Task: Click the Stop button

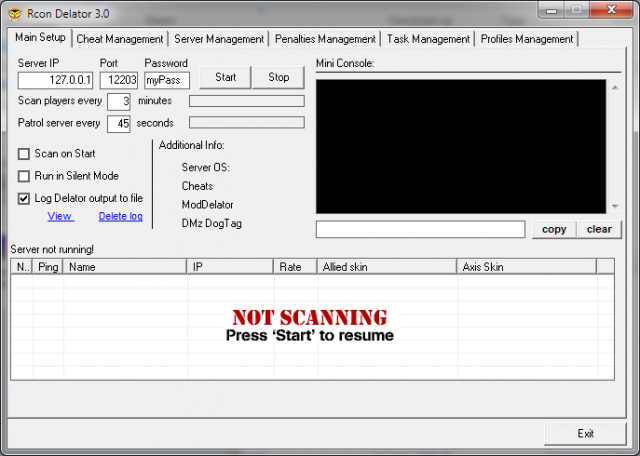Action: (x=278, y=77)
